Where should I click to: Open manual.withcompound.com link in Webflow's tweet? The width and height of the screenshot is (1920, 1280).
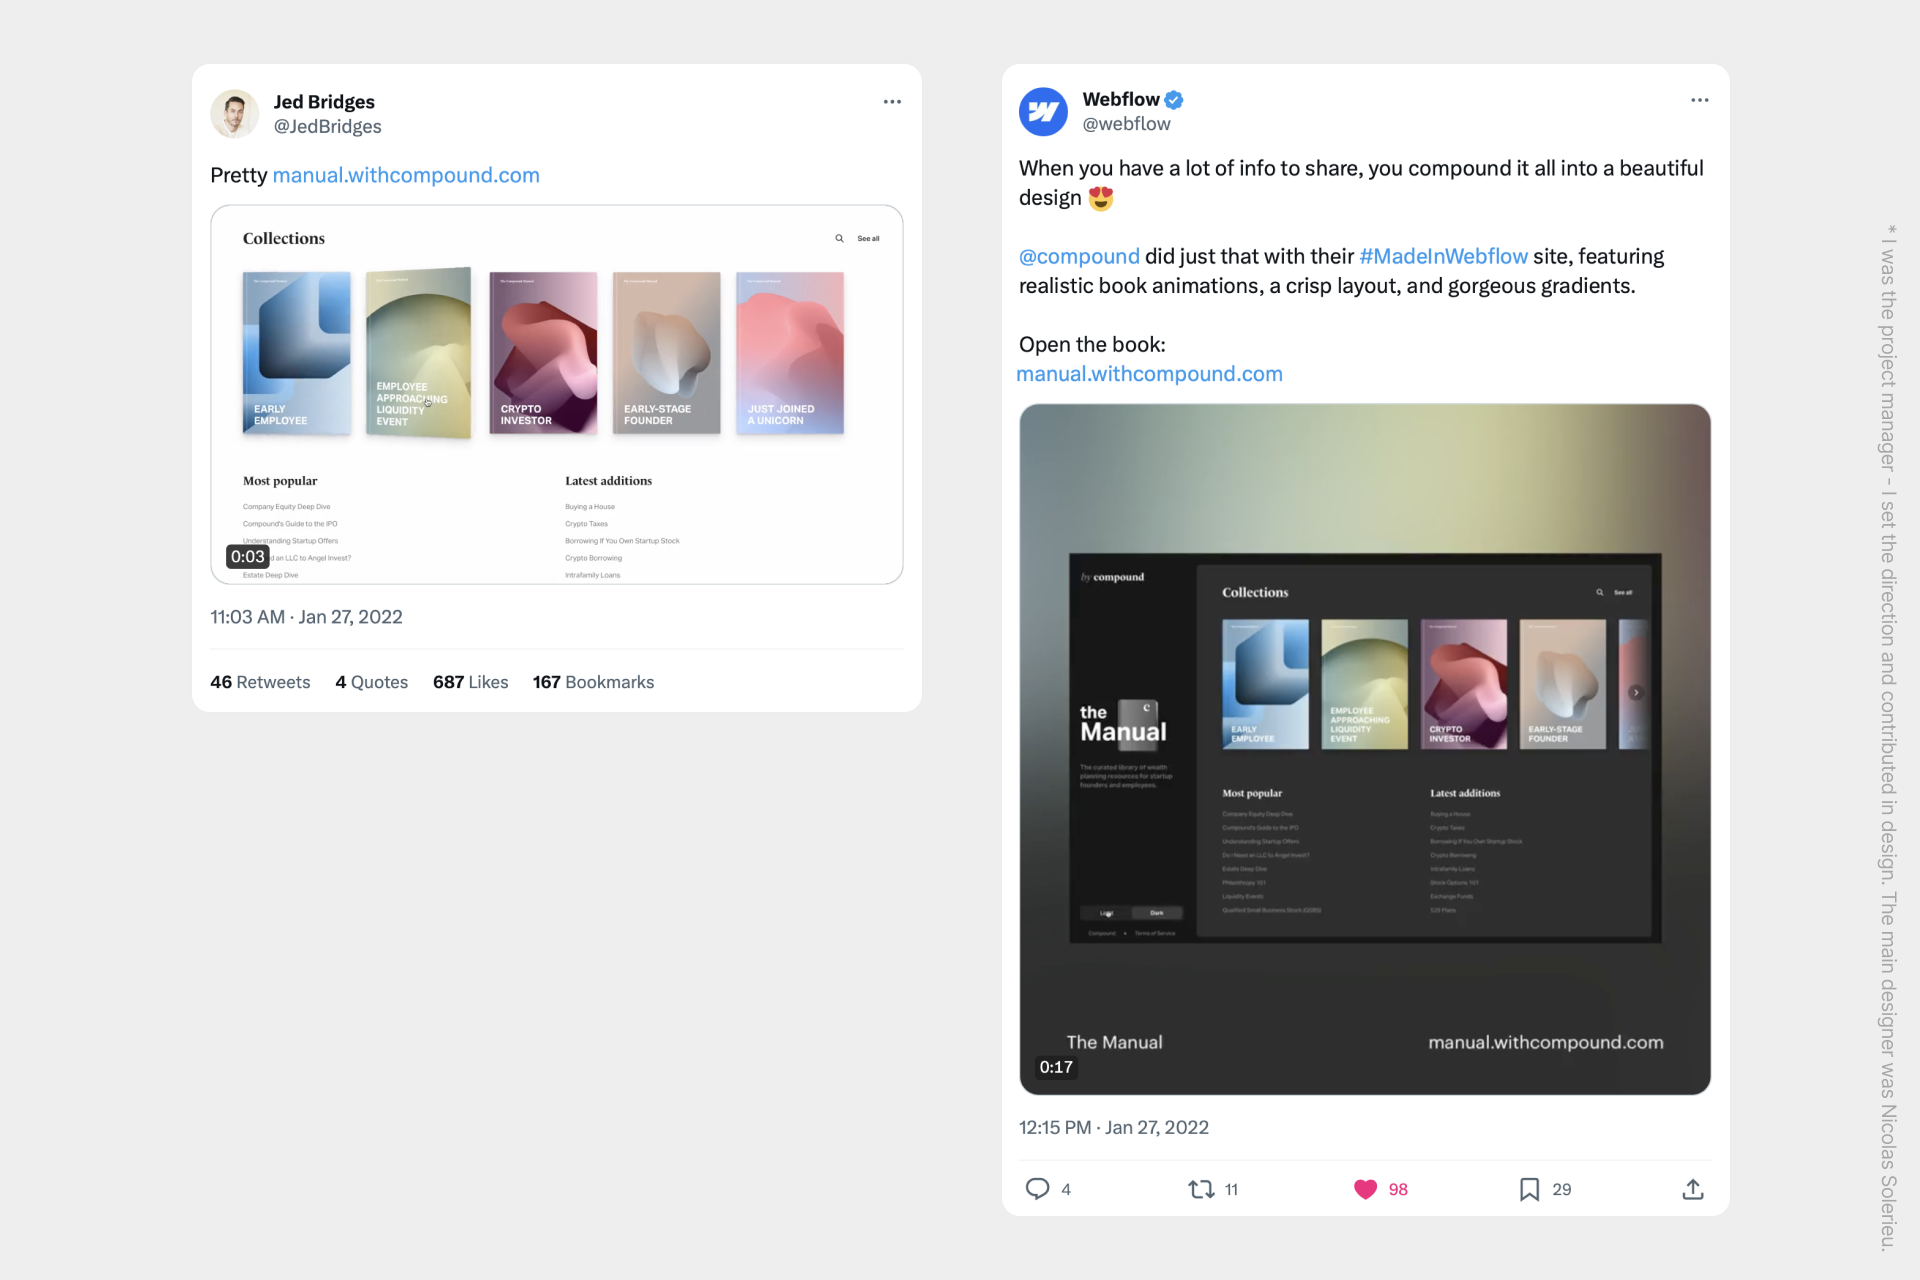pyautogui.click(x=1149, y=374)
